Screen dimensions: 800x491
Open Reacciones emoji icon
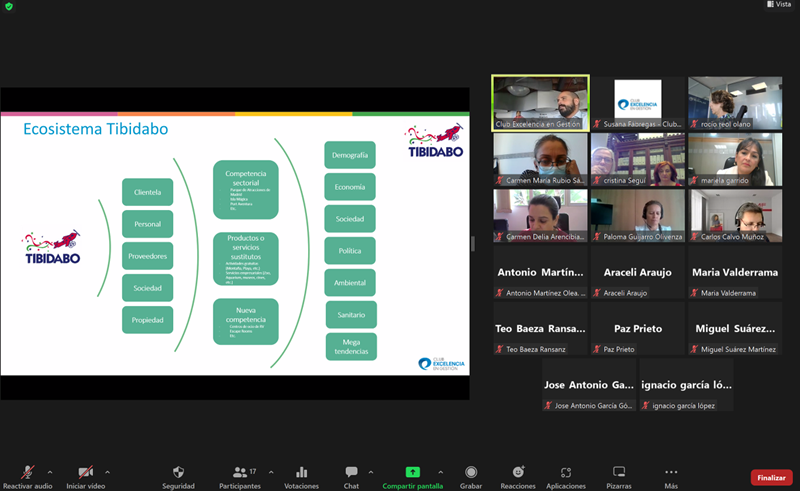(518, 472)
